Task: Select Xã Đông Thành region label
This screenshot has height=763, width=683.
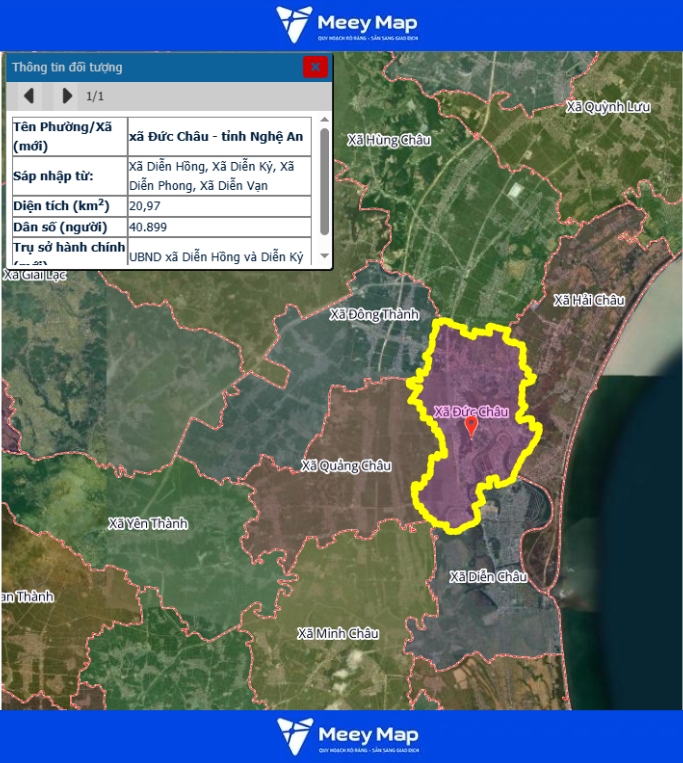Action: [374, 315]
